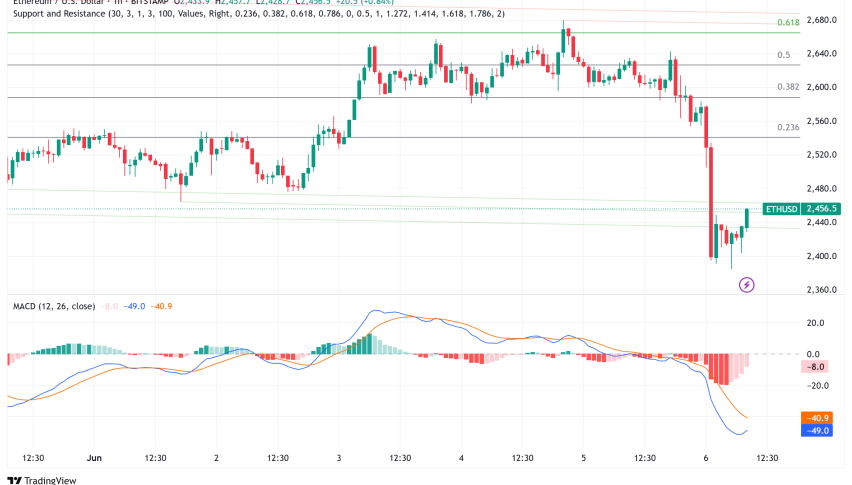Click the date label 3 on time axis
The image size is (852, 485).
tap(339, 458)
